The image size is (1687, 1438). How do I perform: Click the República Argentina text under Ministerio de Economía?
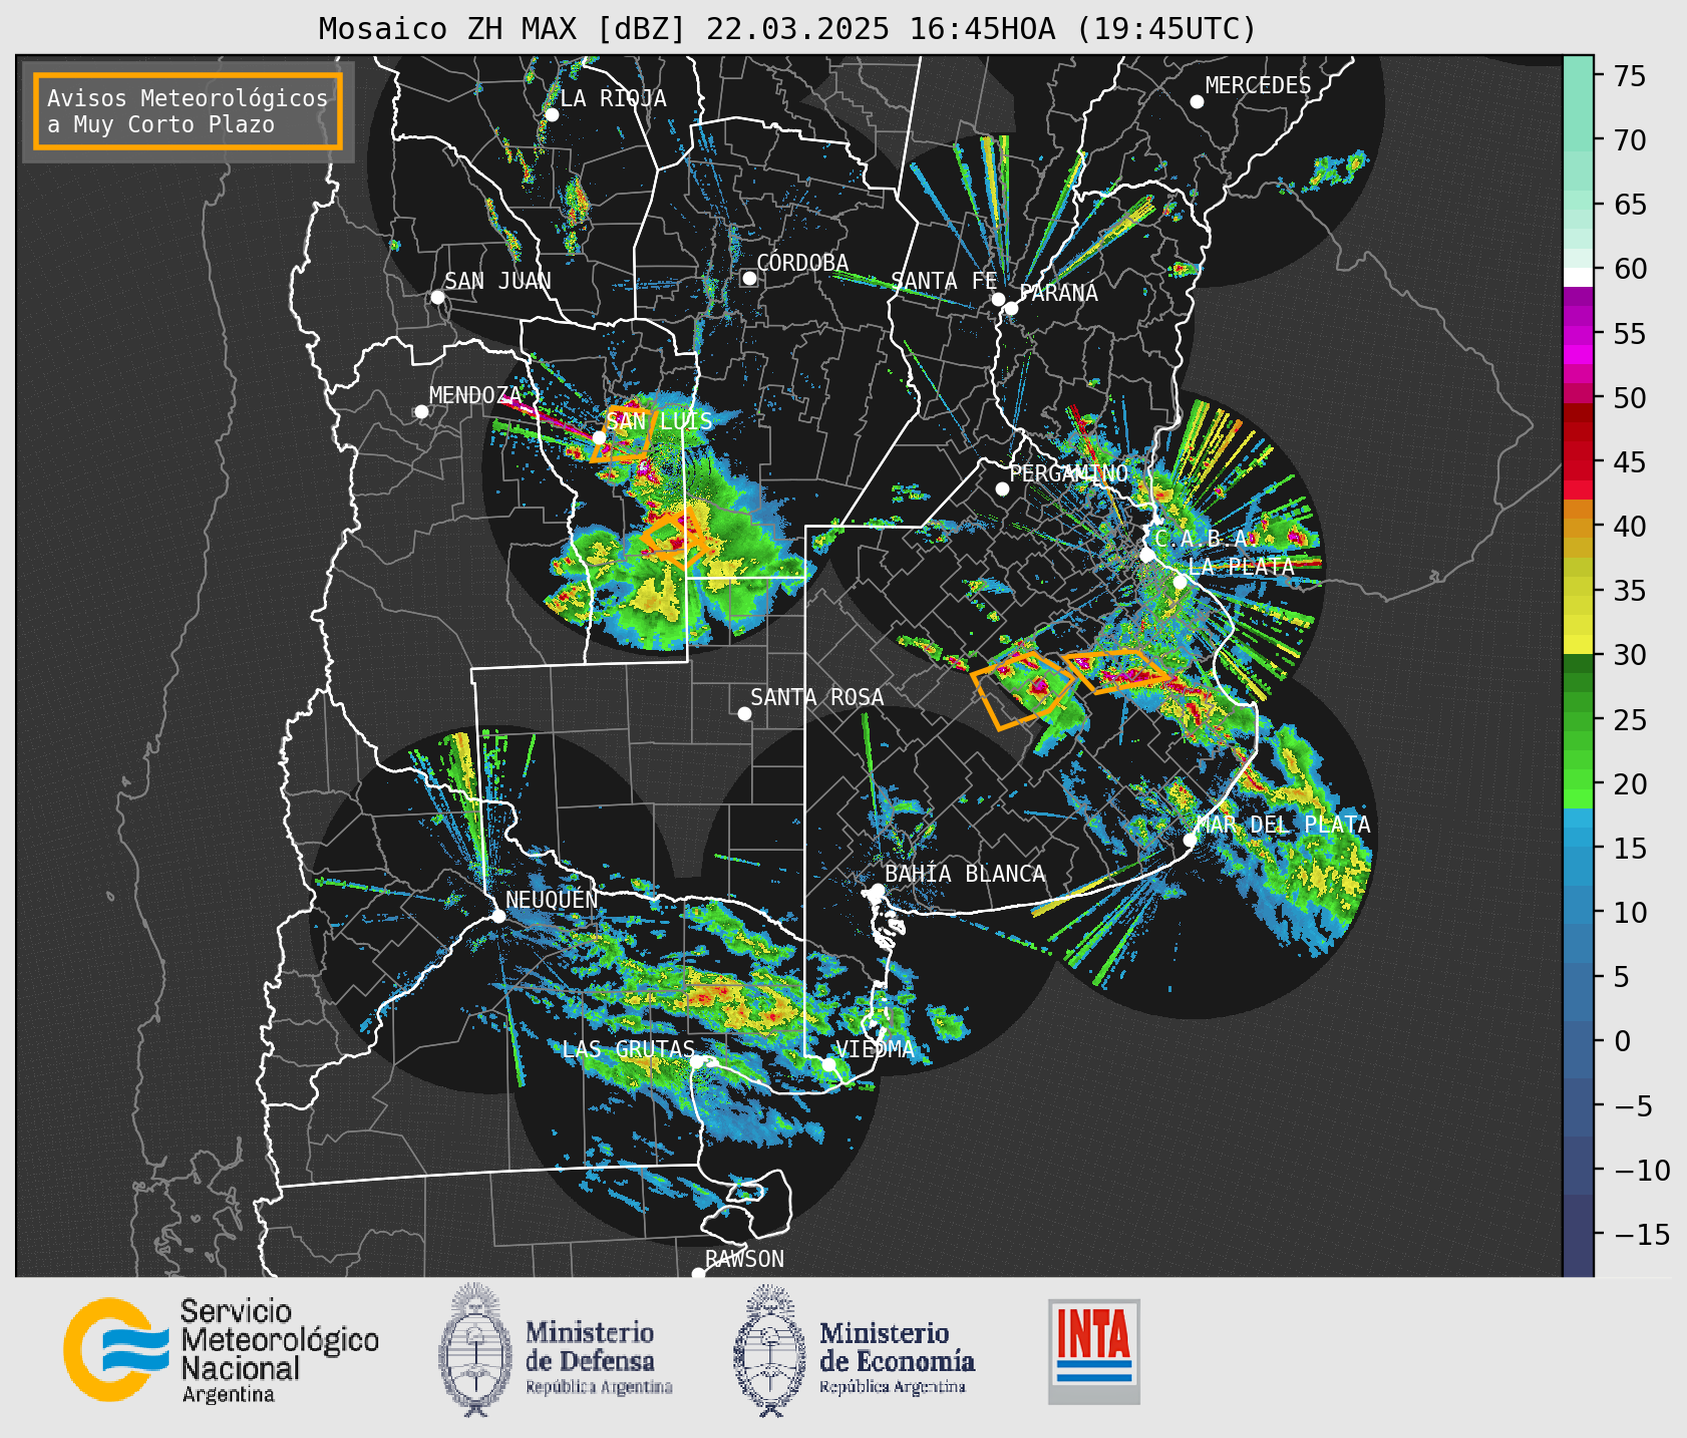(x=892, y=1387)
